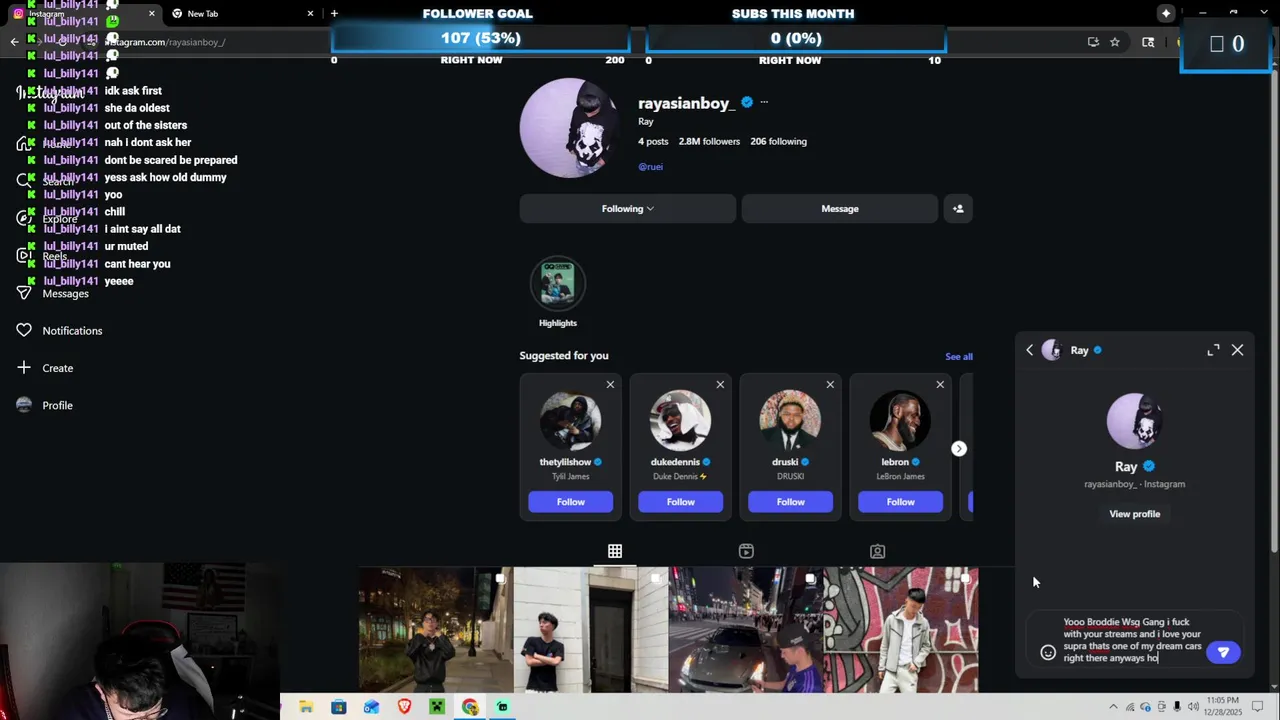
Task: Open post of man with crossed arms
Action: 590,630
